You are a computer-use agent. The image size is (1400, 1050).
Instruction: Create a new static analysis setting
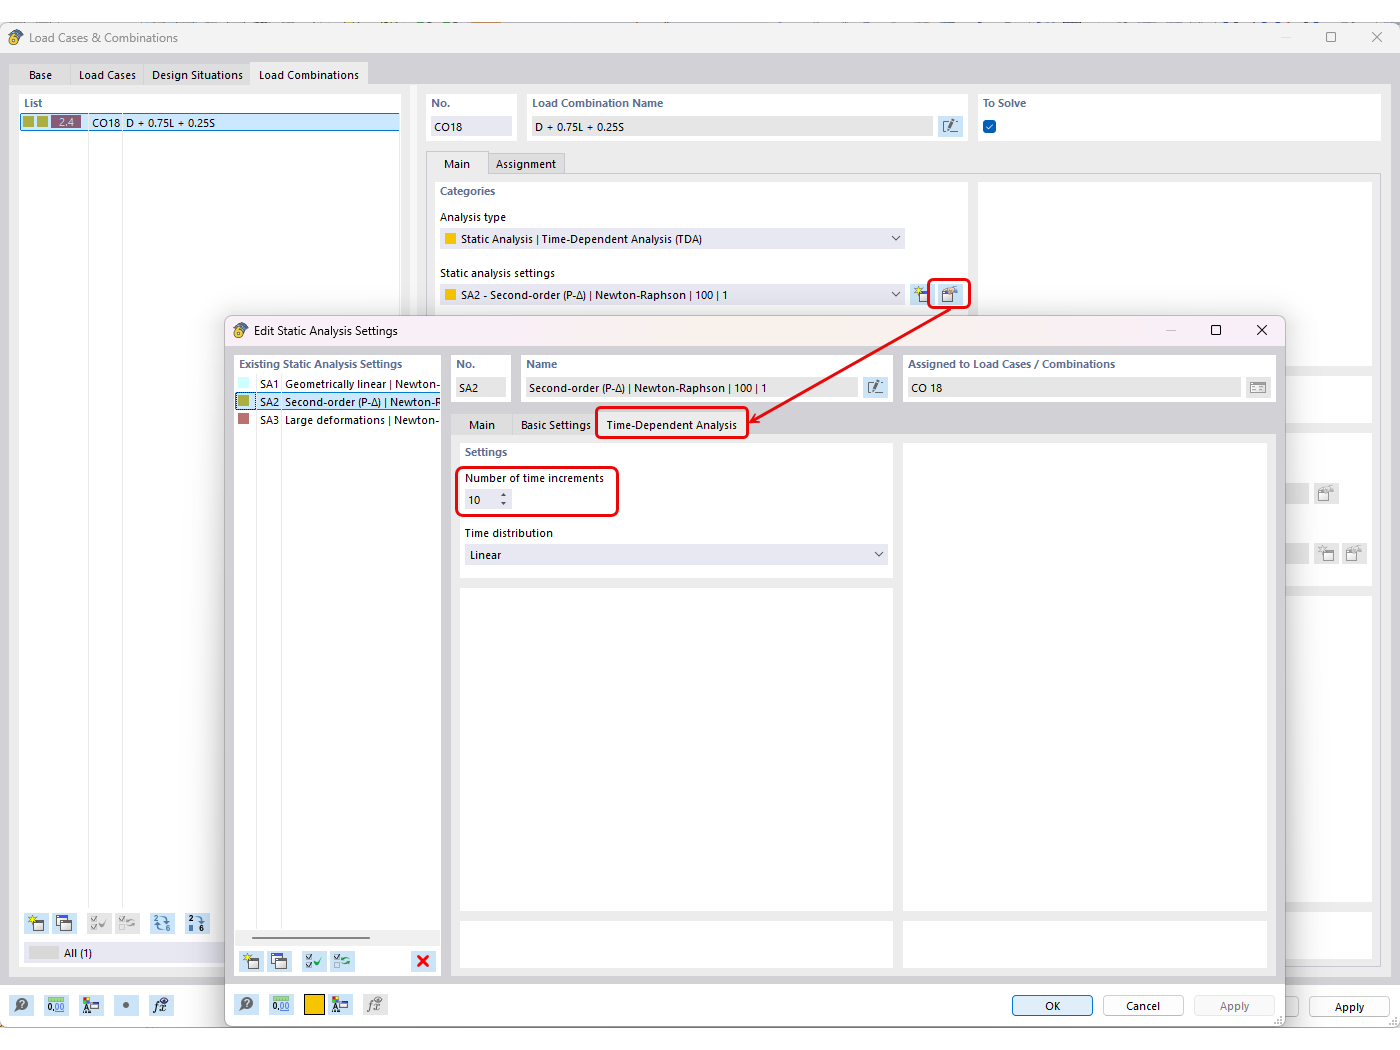251,961
